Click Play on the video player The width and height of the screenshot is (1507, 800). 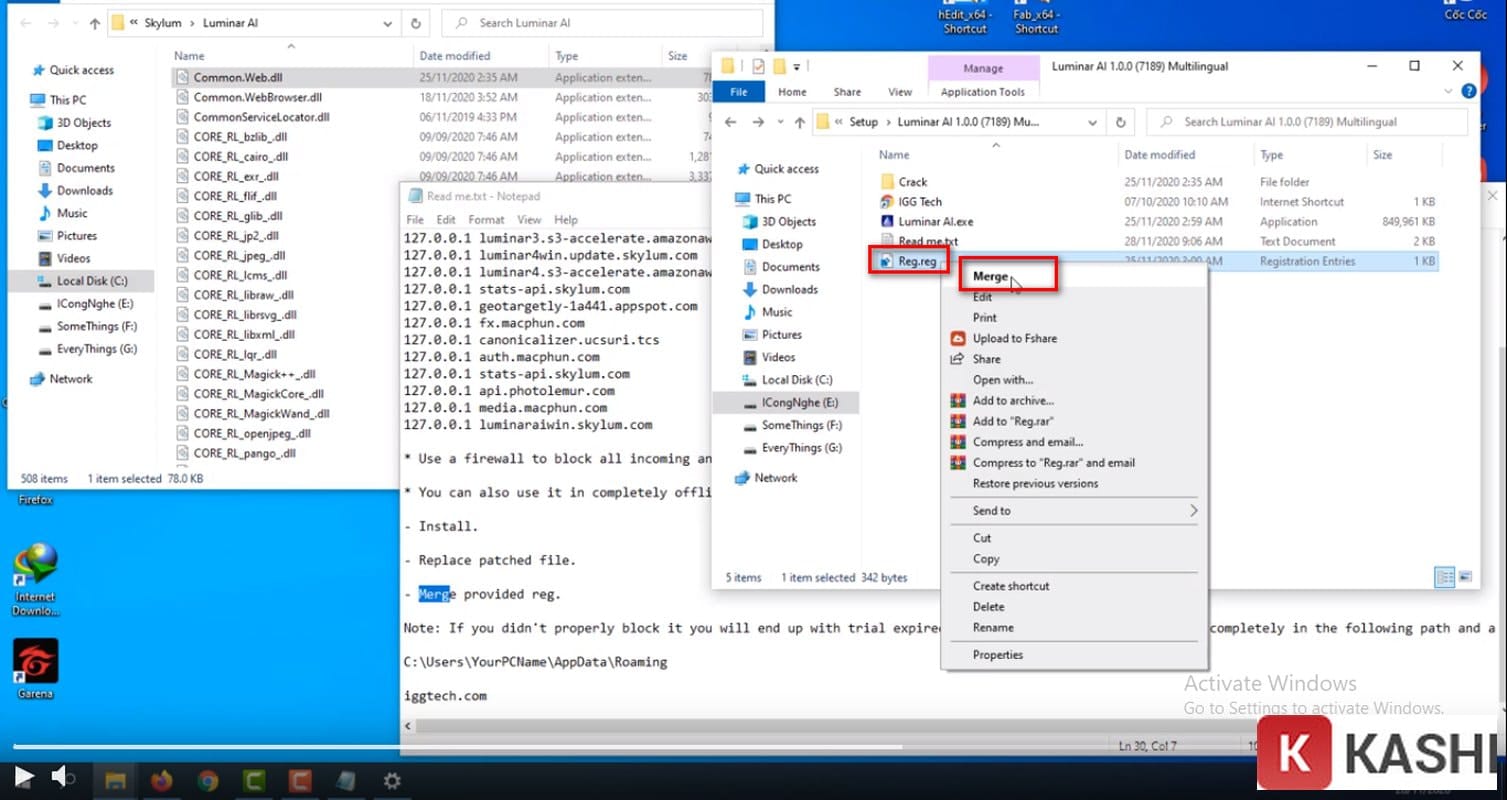pos(24,776)
